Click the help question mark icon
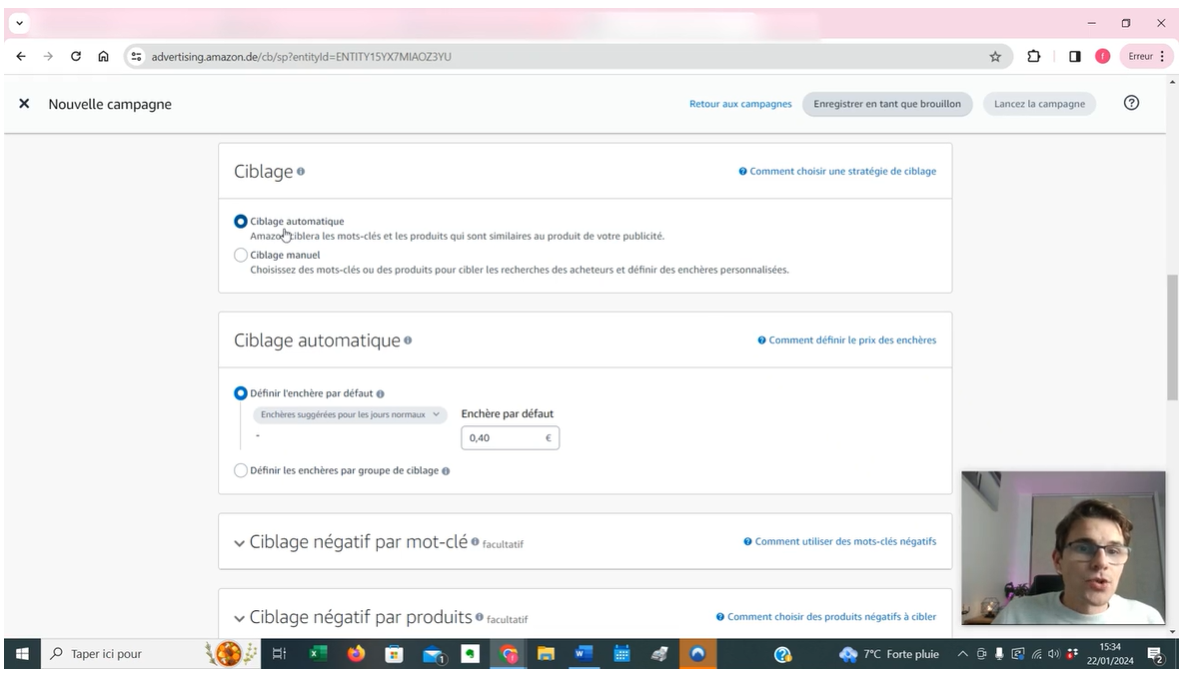Viewport: 1189px width, 675px height. [1132, 103]
